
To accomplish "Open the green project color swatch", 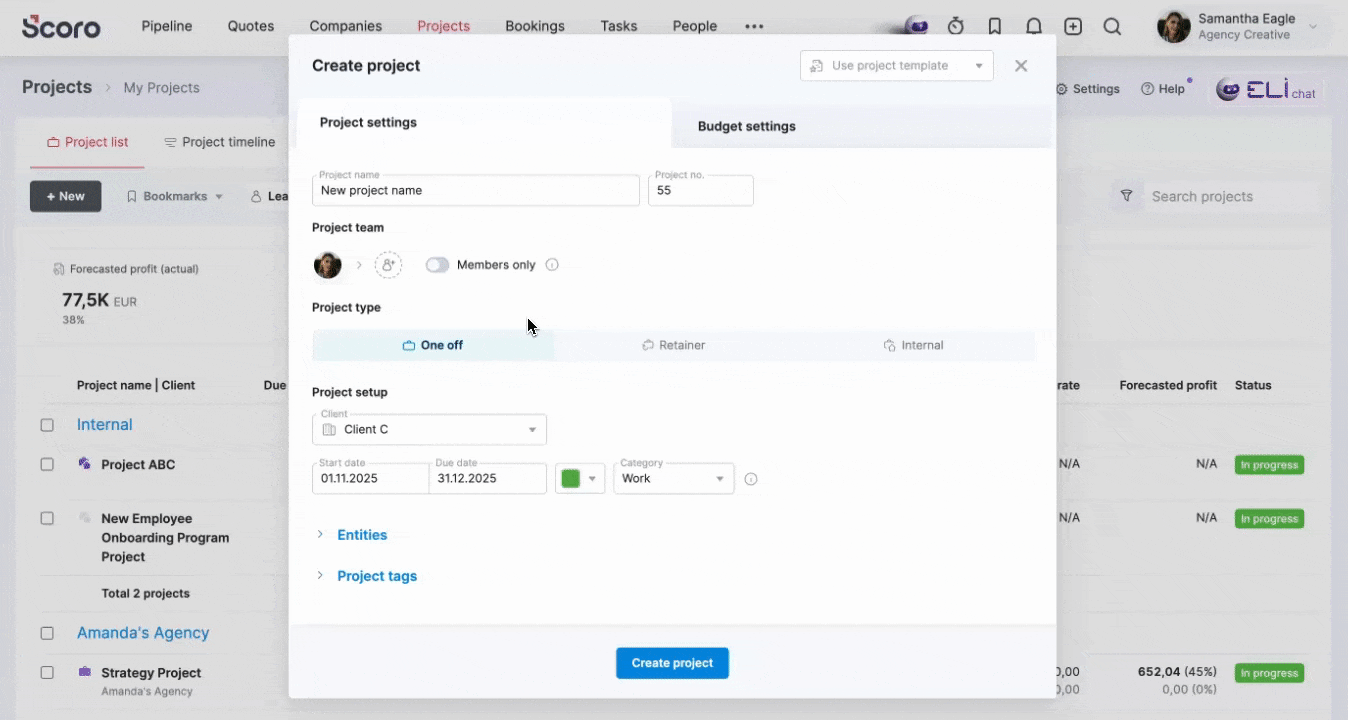I will [579, 479].
